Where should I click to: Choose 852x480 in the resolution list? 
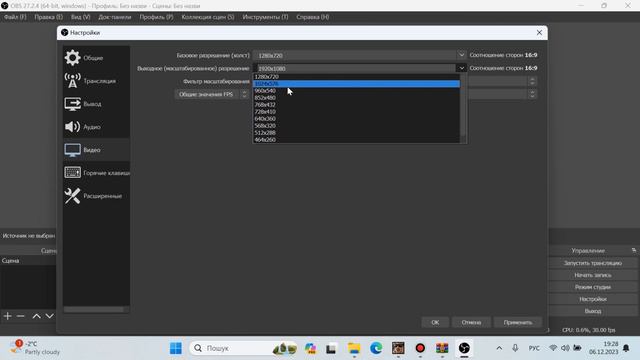point(356,98)
